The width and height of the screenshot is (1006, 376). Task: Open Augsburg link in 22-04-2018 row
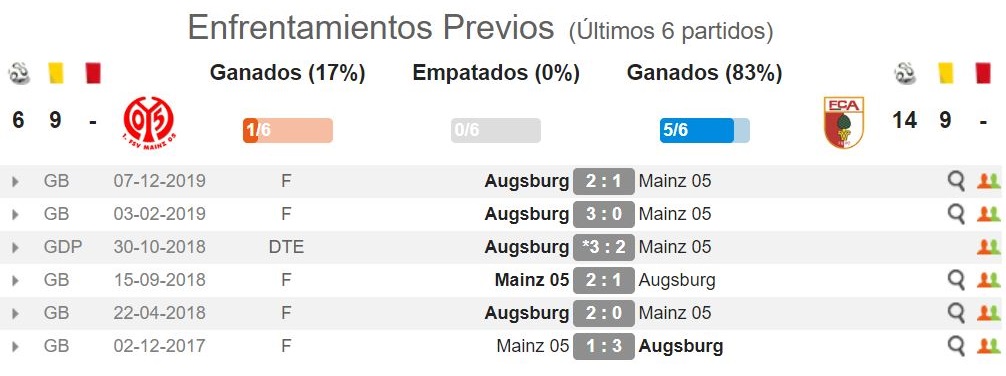[x=527, y=313]
